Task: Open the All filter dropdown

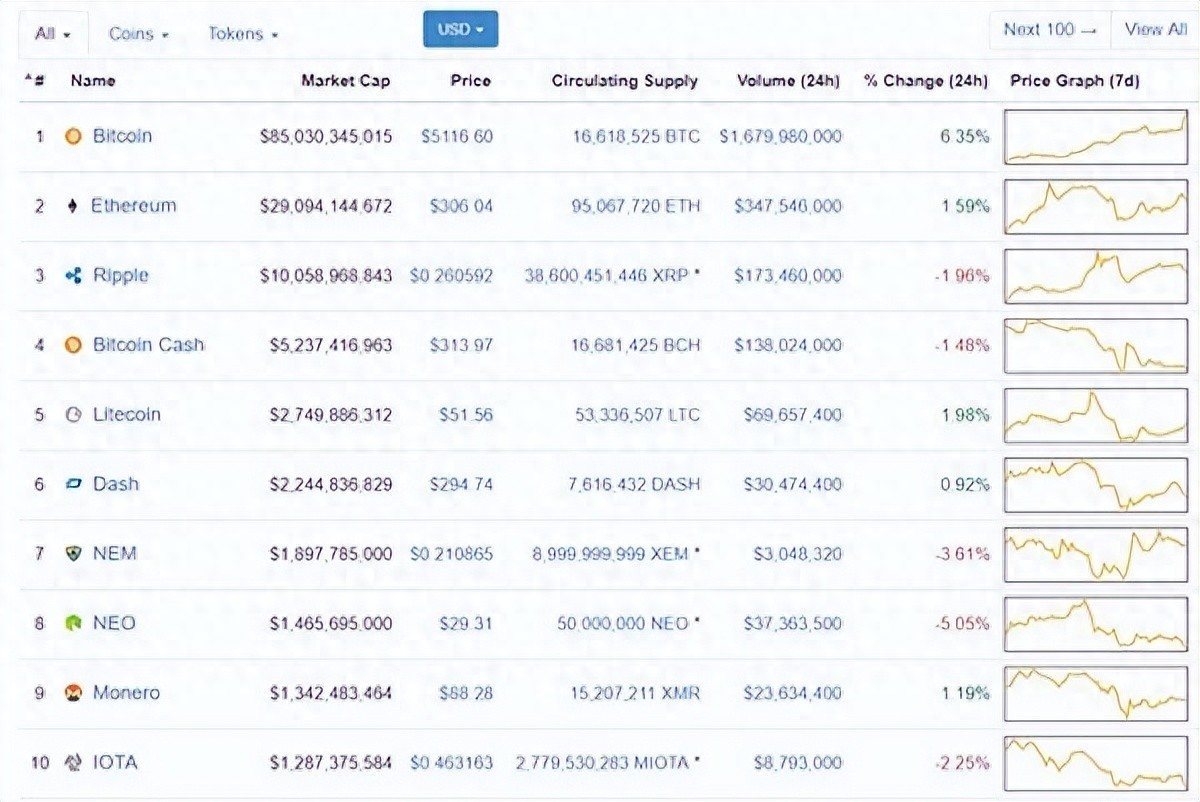Action: [53, 33]
